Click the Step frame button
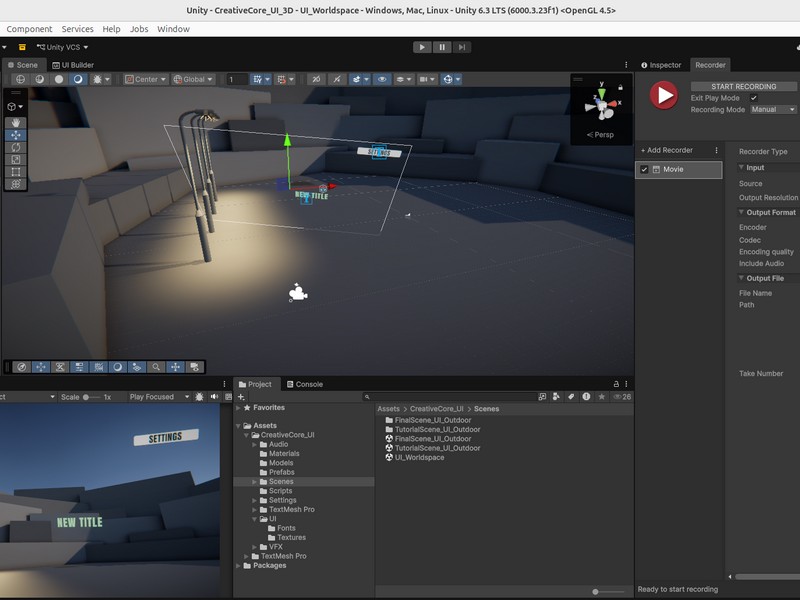Screen dimensions: 800x600 (x=461, y=47)
